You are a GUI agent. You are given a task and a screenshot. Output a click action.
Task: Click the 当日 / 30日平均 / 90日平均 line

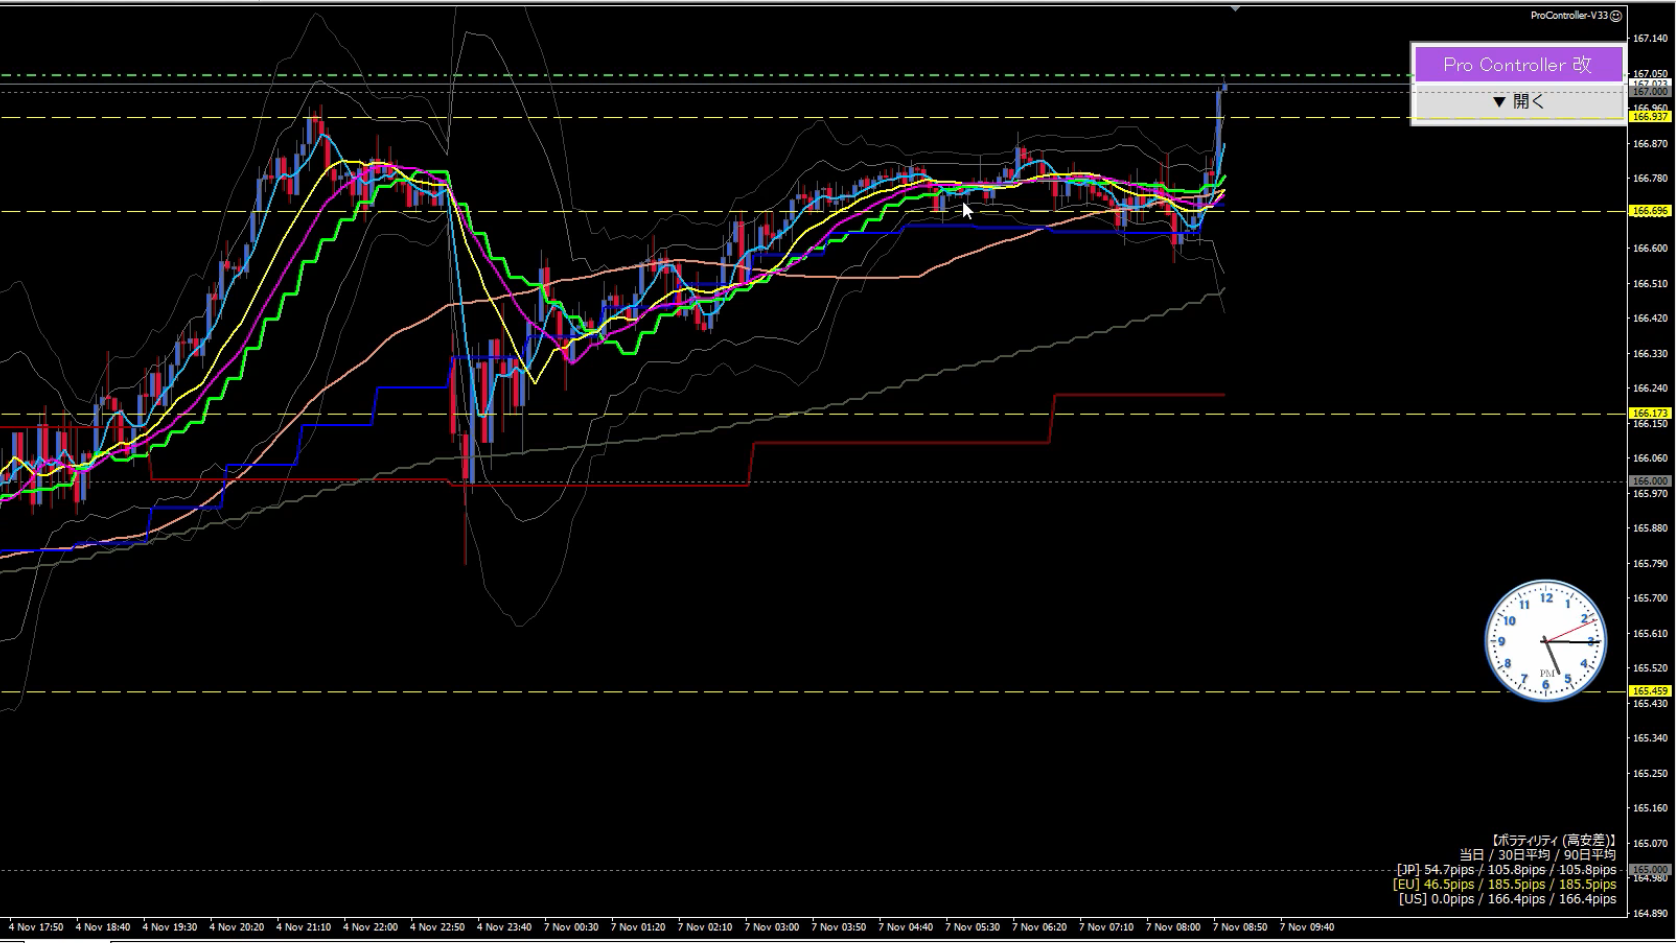[1537, 855]
